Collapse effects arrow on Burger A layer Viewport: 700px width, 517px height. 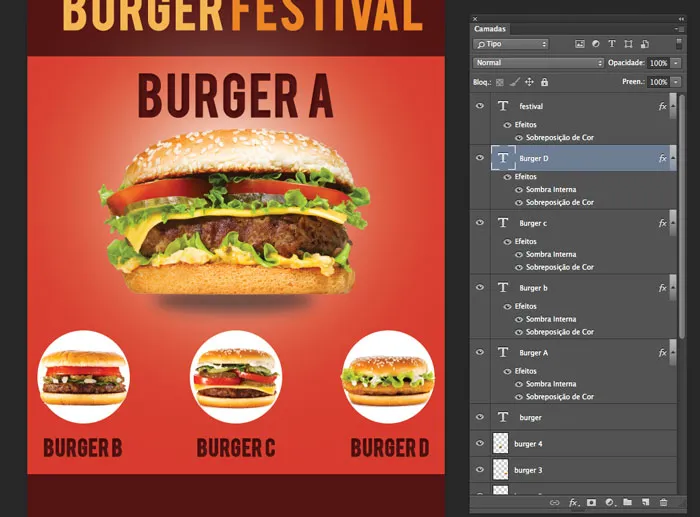[673, 353]
